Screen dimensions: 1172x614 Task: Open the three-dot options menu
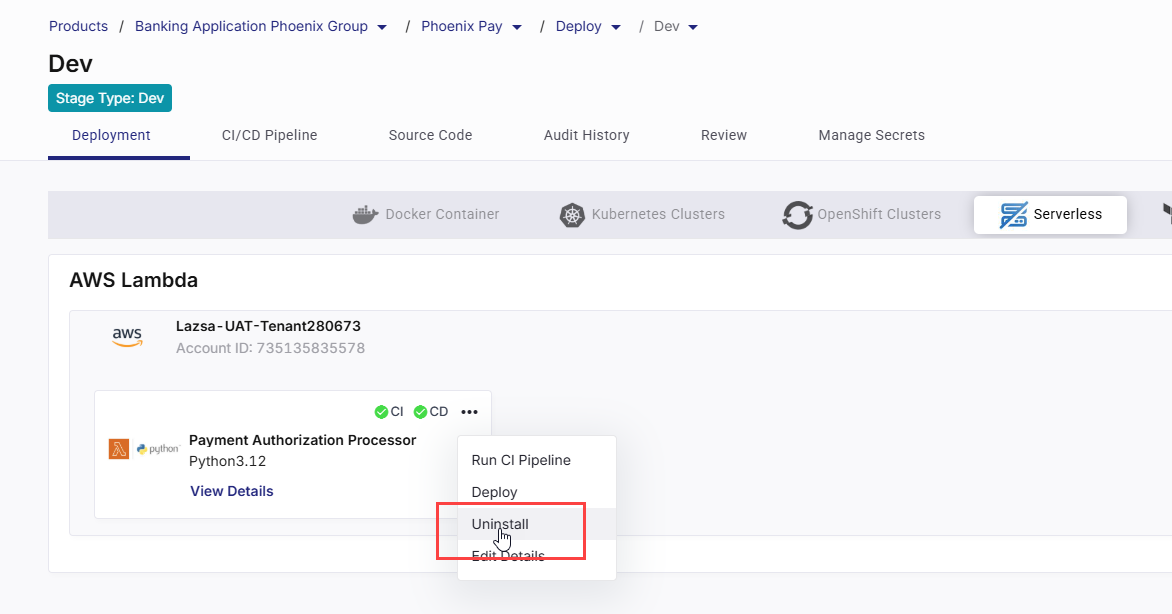point(470,411)
